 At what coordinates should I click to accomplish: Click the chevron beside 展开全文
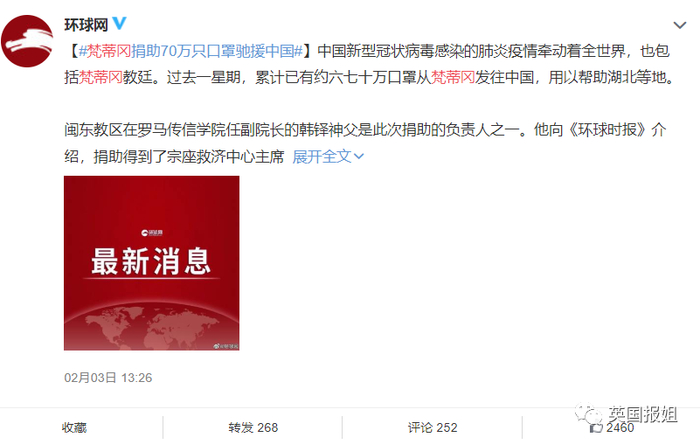tap(358, 157)
